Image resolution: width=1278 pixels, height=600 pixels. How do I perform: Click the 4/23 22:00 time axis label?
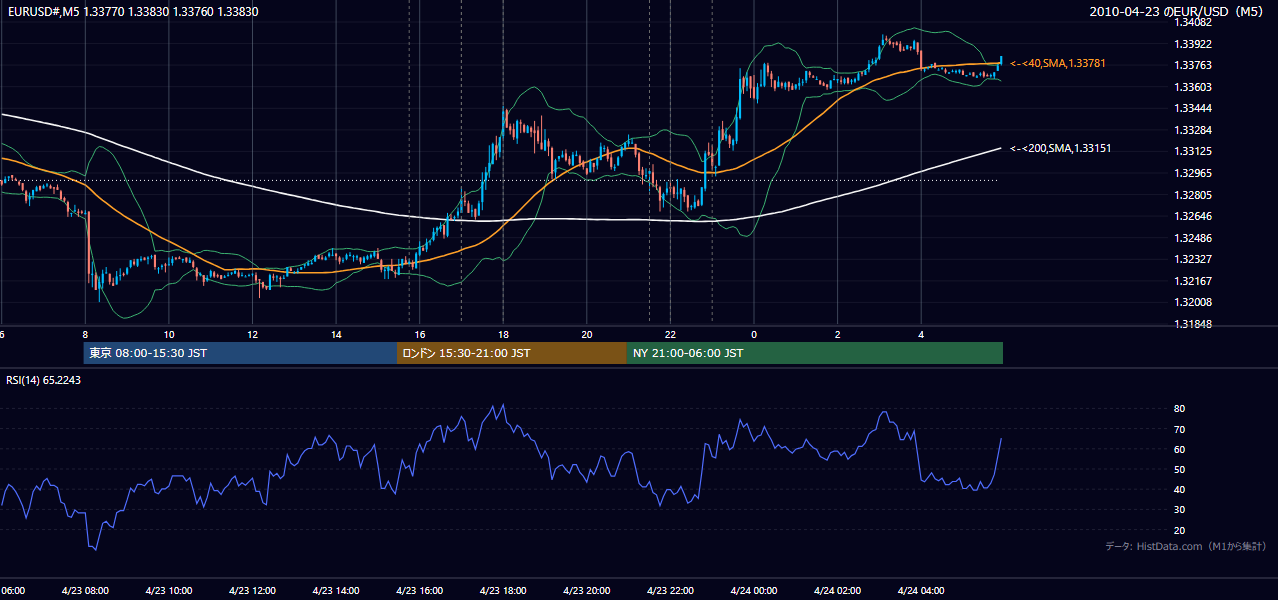[670, 590]
